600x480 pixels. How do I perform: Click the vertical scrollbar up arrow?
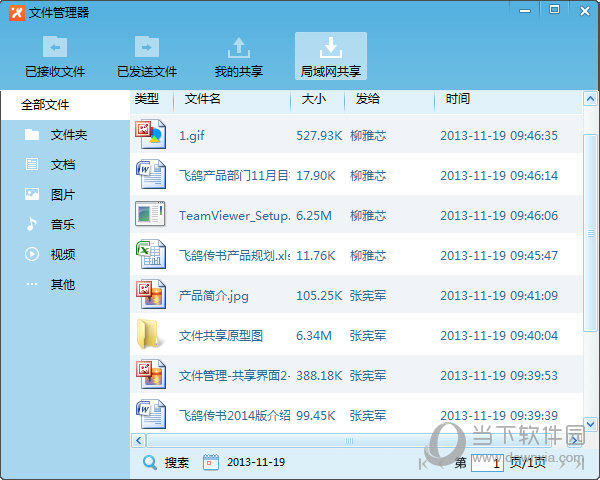[590, 99]
